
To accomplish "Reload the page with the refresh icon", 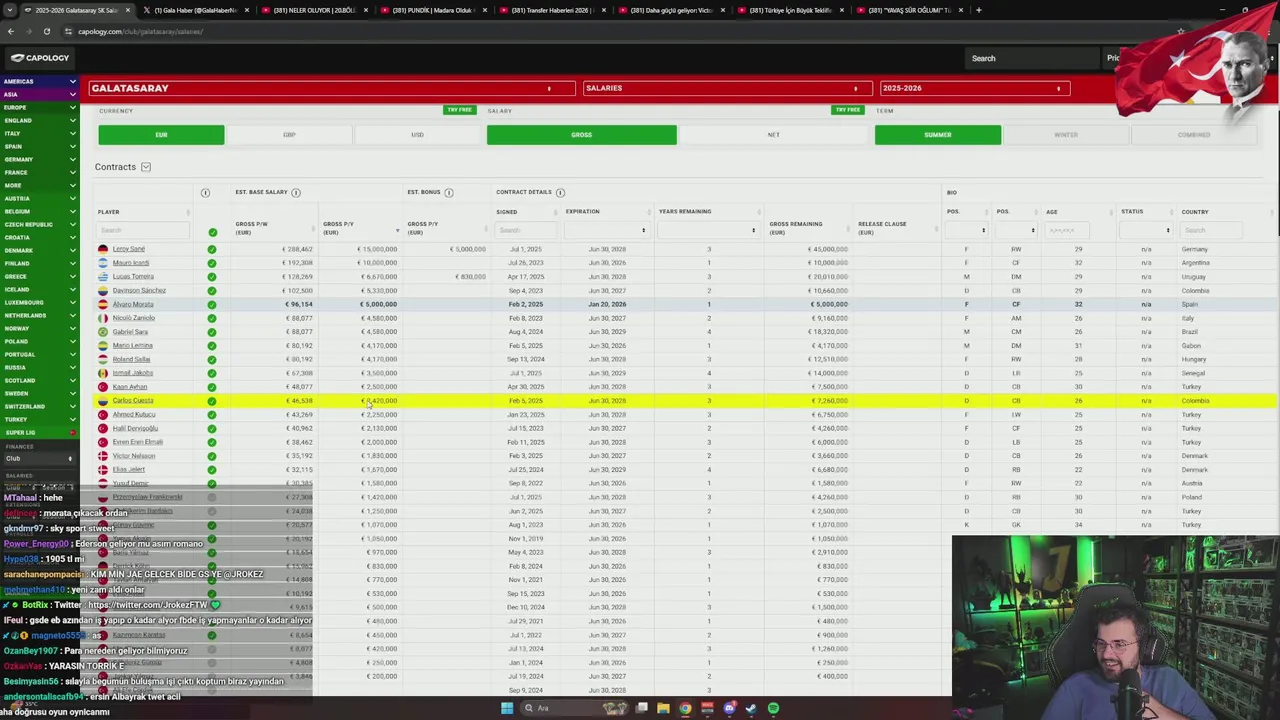I will 46,31.
